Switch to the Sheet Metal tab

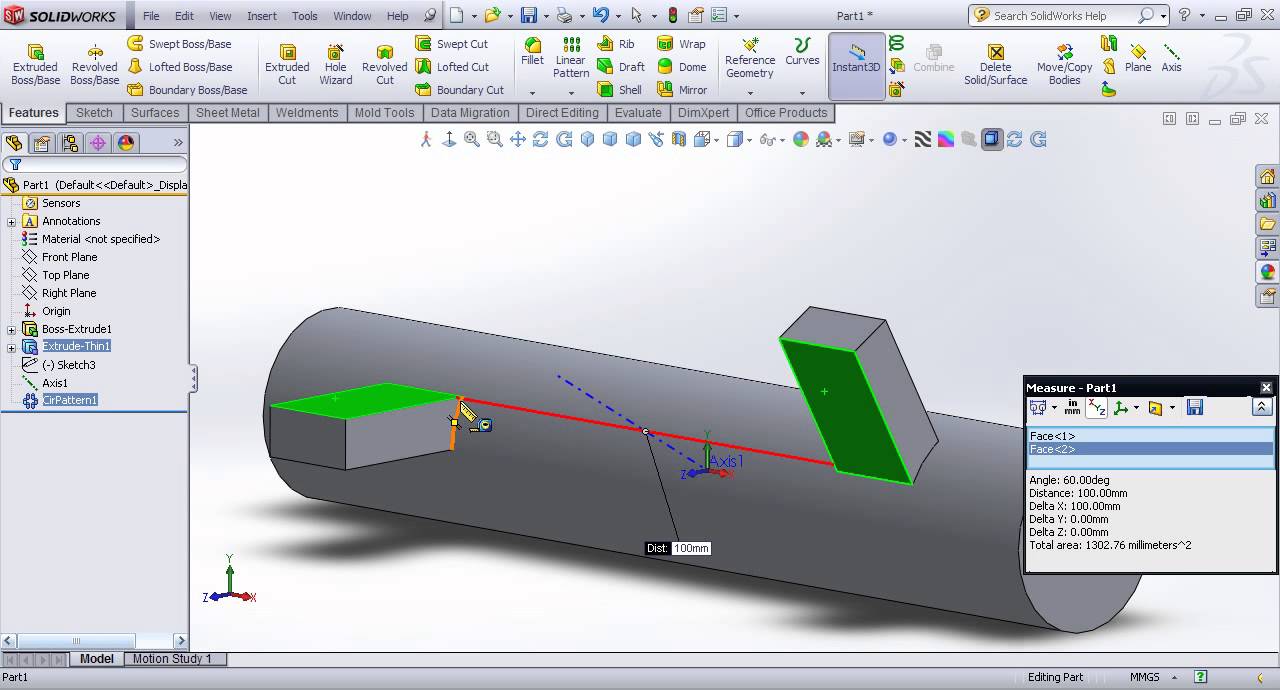(x=227, y=113)
